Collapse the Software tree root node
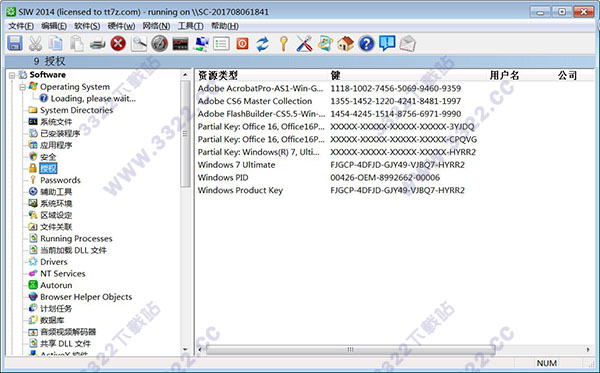Viewport: 600px width, 373px height. coord(12,75)
